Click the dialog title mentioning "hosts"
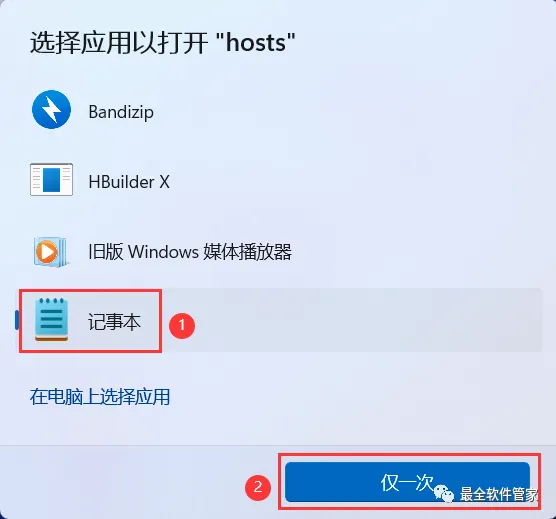556x519 pixels. pos(162,43)
